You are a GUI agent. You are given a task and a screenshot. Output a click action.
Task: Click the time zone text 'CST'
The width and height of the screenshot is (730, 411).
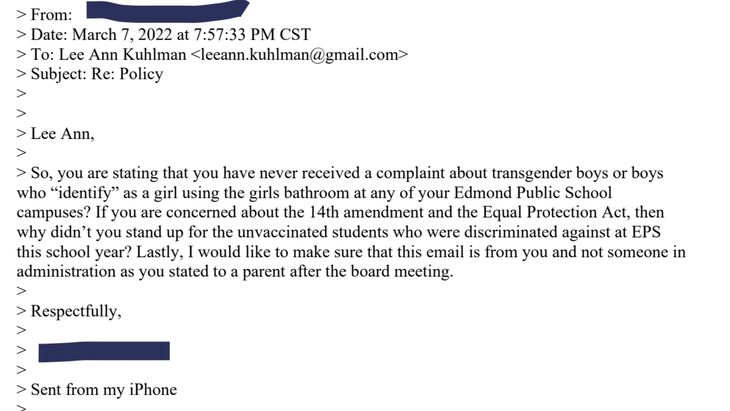pos(295,35)
